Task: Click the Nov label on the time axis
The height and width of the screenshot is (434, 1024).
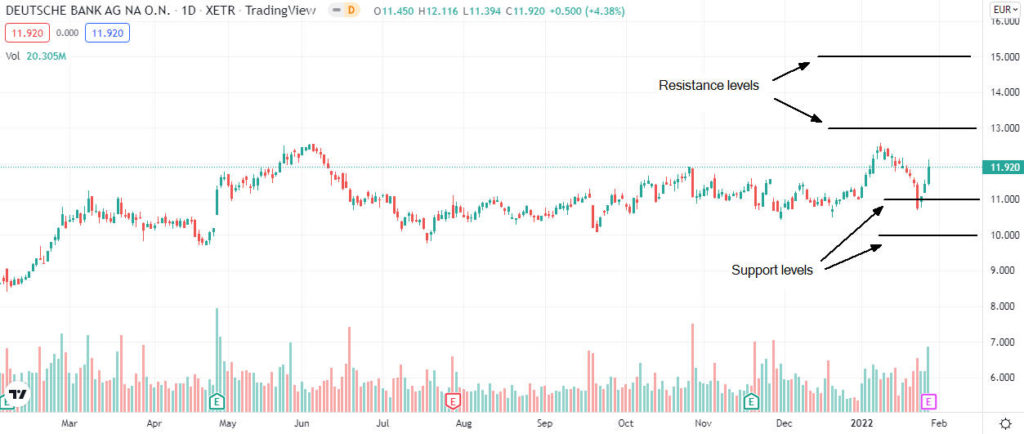Action: click(703, 423)
